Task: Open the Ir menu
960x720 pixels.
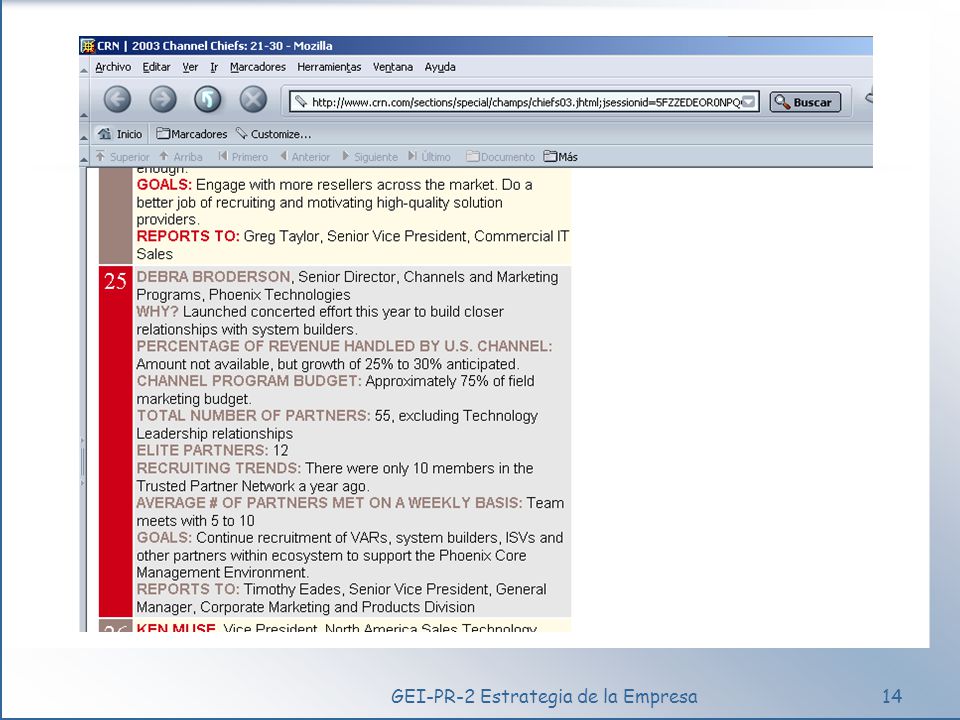Action: tap(214, 67)
